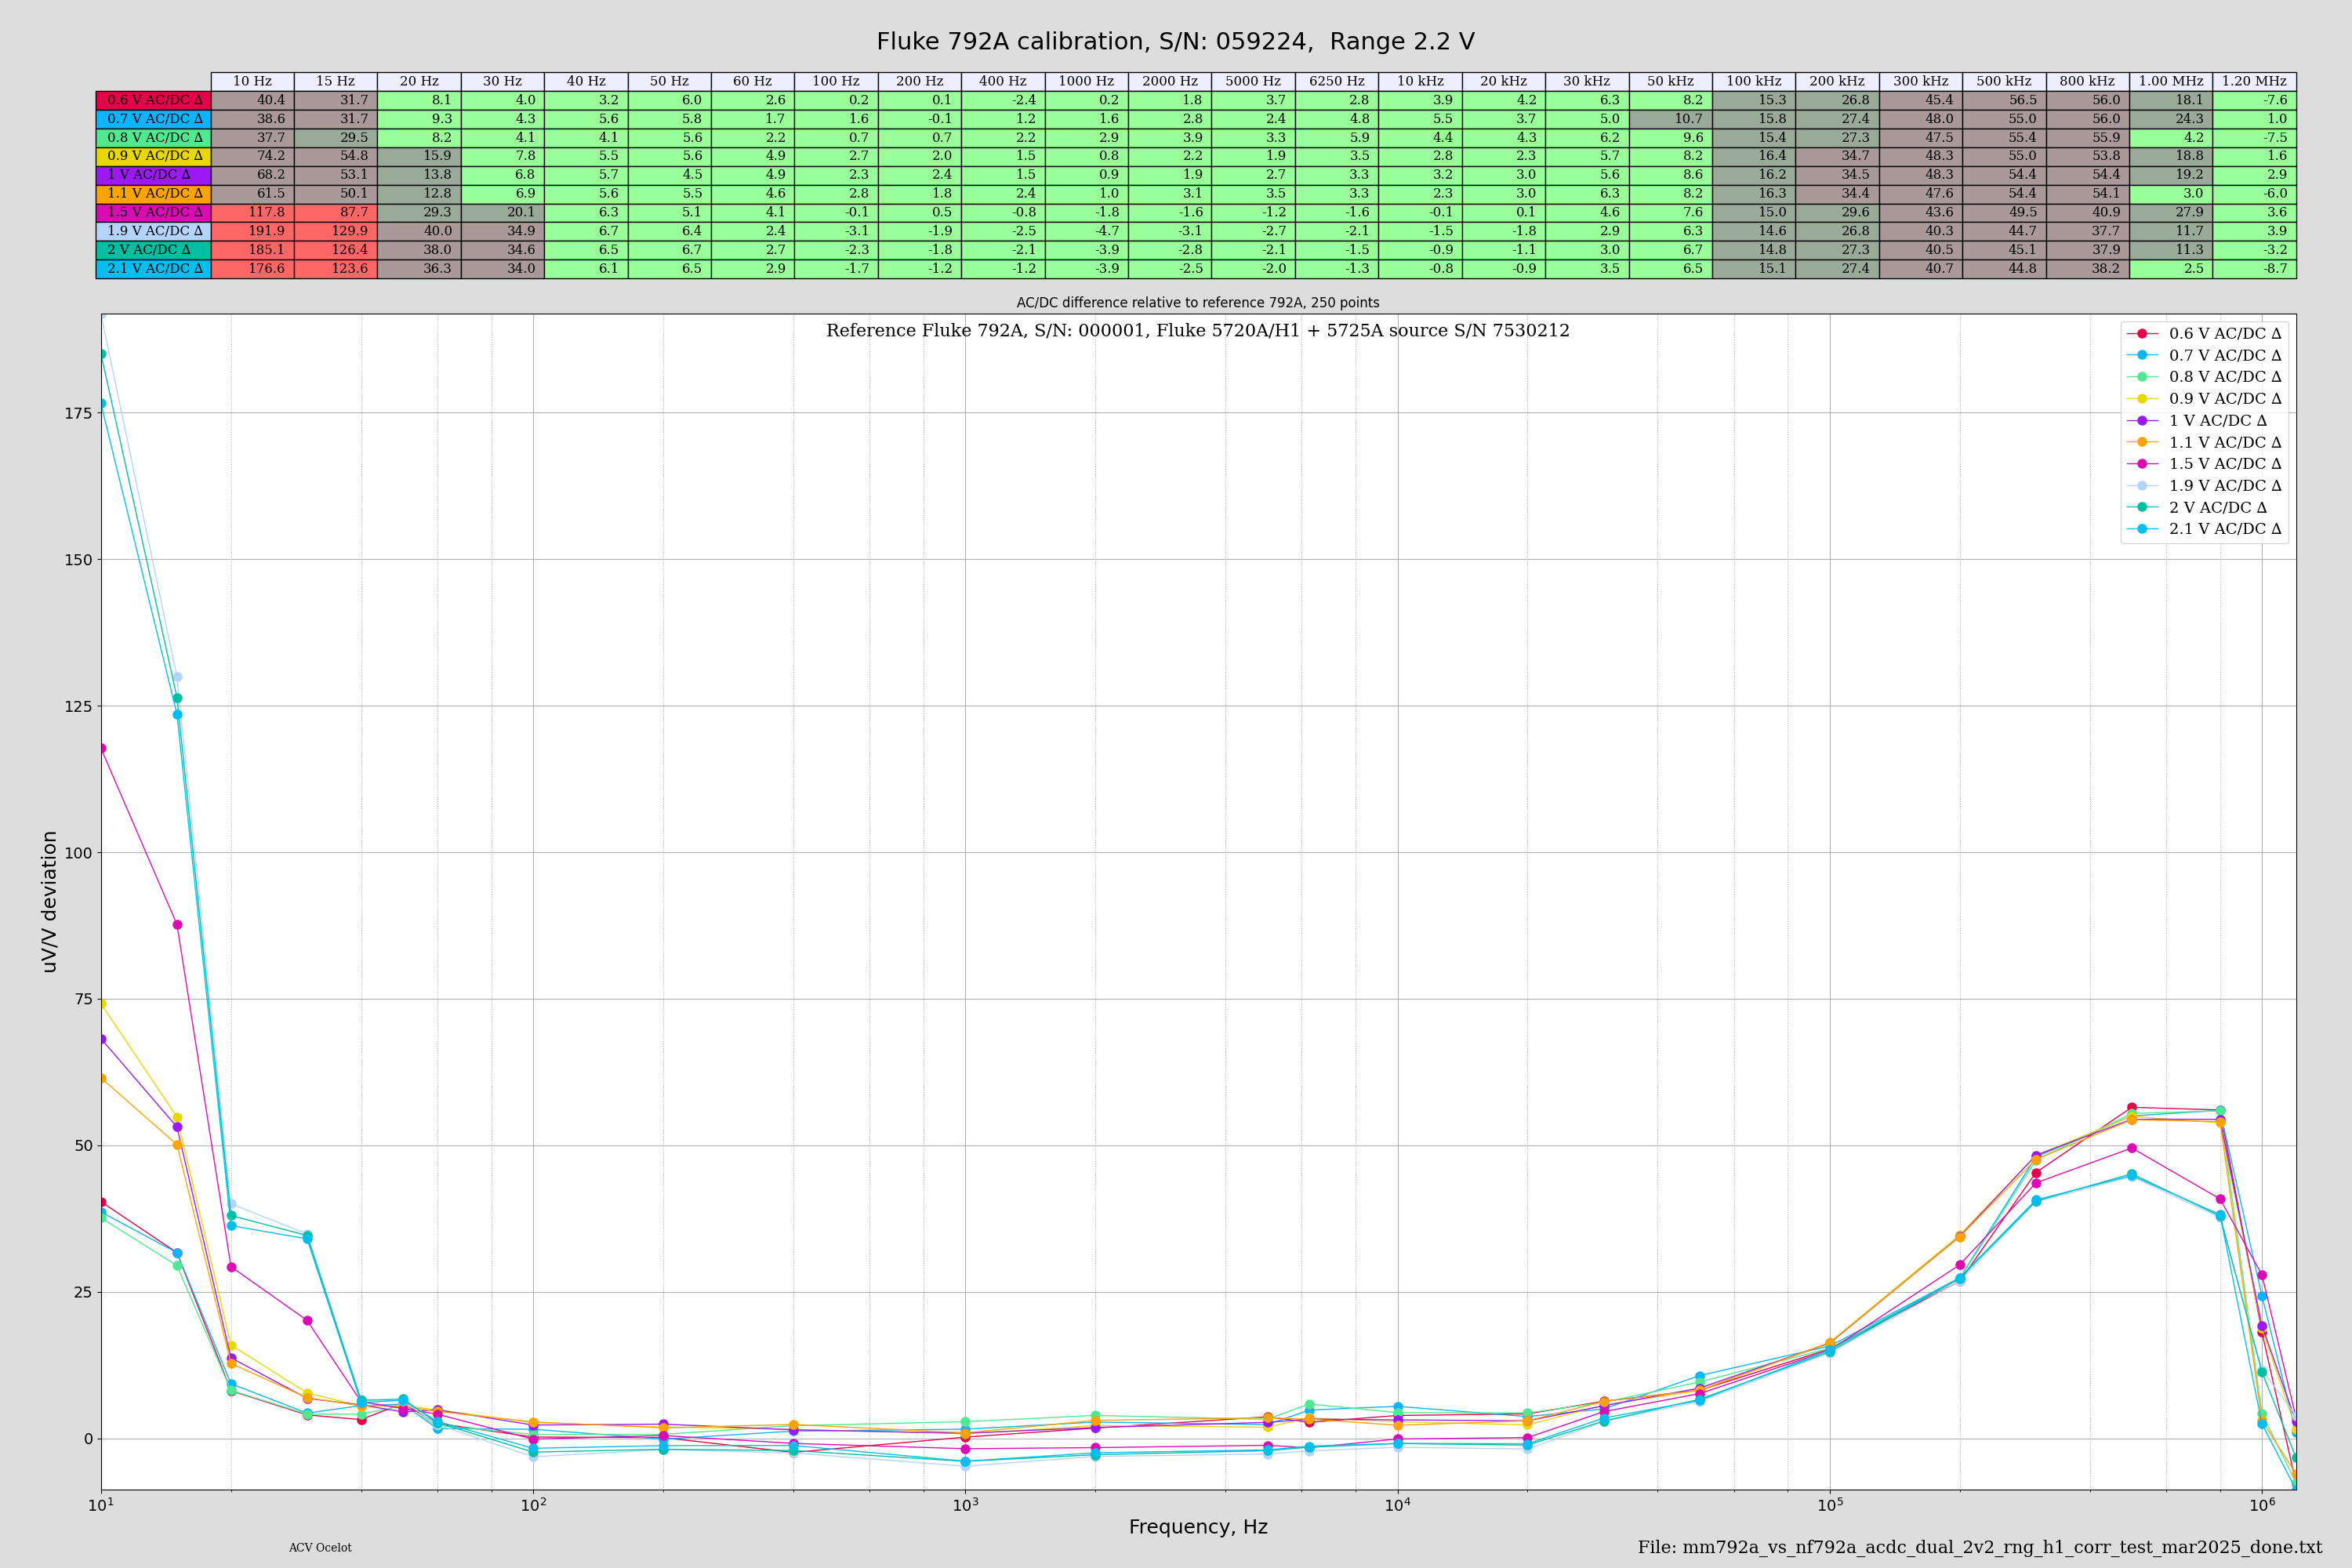Select the magenta "1.5 V AC/DC Δ" table row label
2352x1568 pixels.
pos(154,212)
